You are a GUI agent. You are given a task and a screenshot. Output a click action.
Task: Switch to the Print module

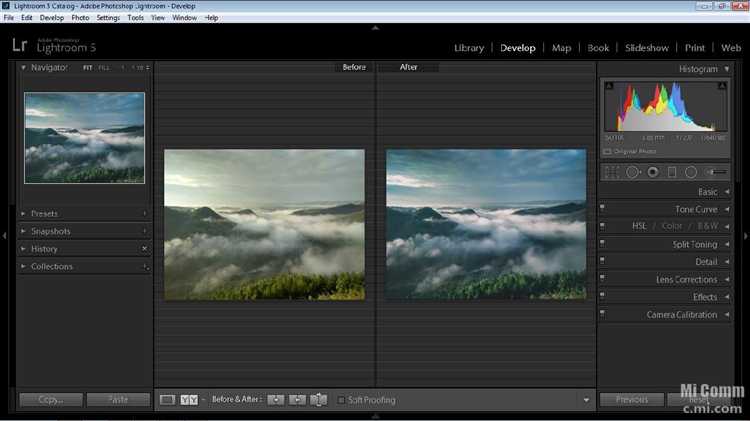pos(695,48)
